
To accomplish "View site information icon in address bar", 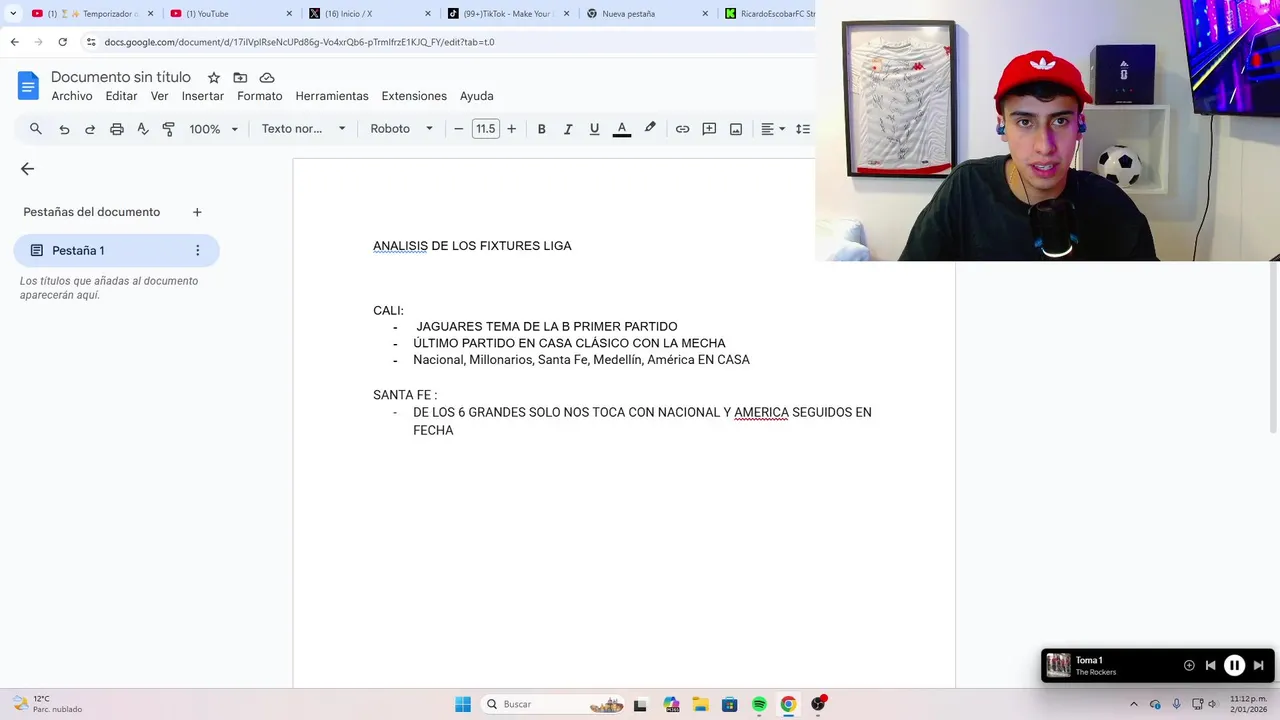I will point(91,42).
